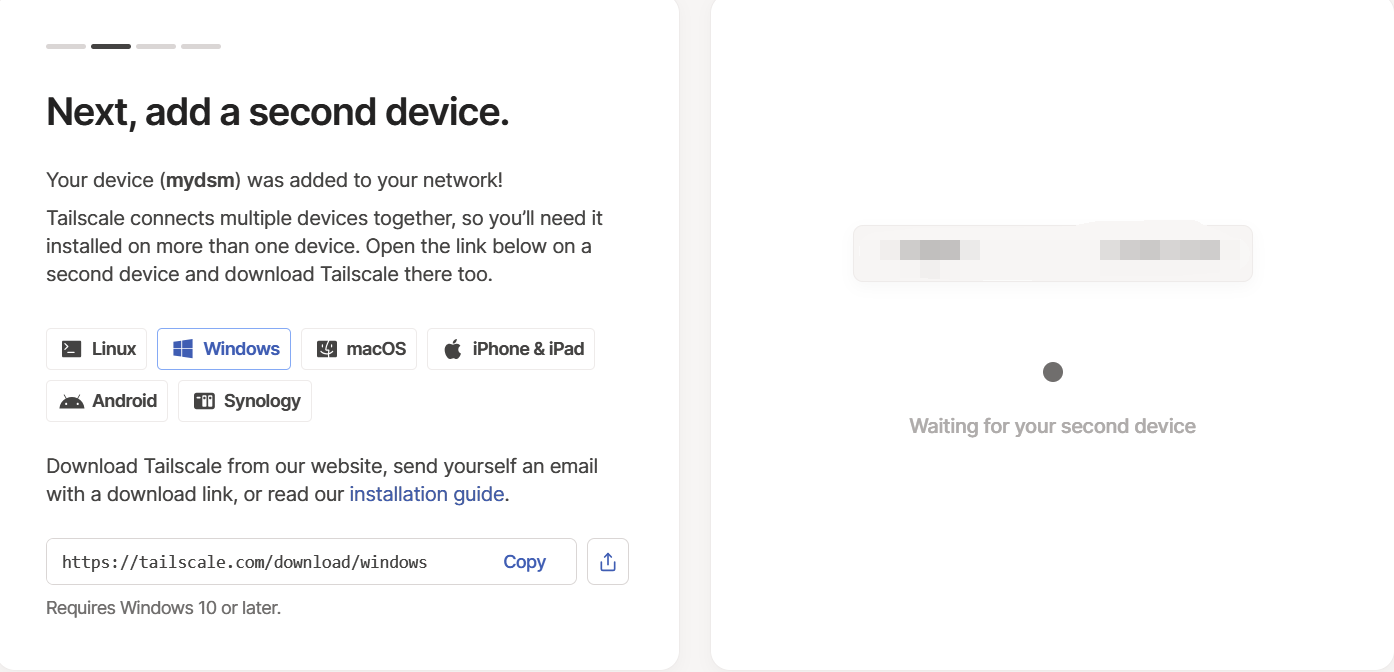Click the Apple logo icon
Screen dimensions: 1394x672
tap(453, 349)
